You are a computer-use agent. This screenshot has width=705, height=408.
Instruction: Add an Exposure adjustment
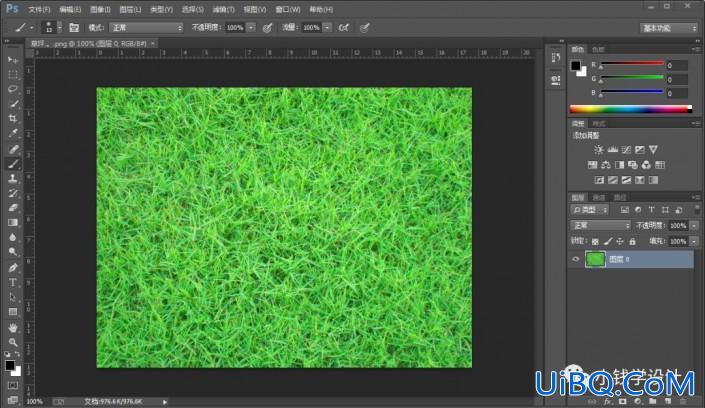(x=639, y=150)
